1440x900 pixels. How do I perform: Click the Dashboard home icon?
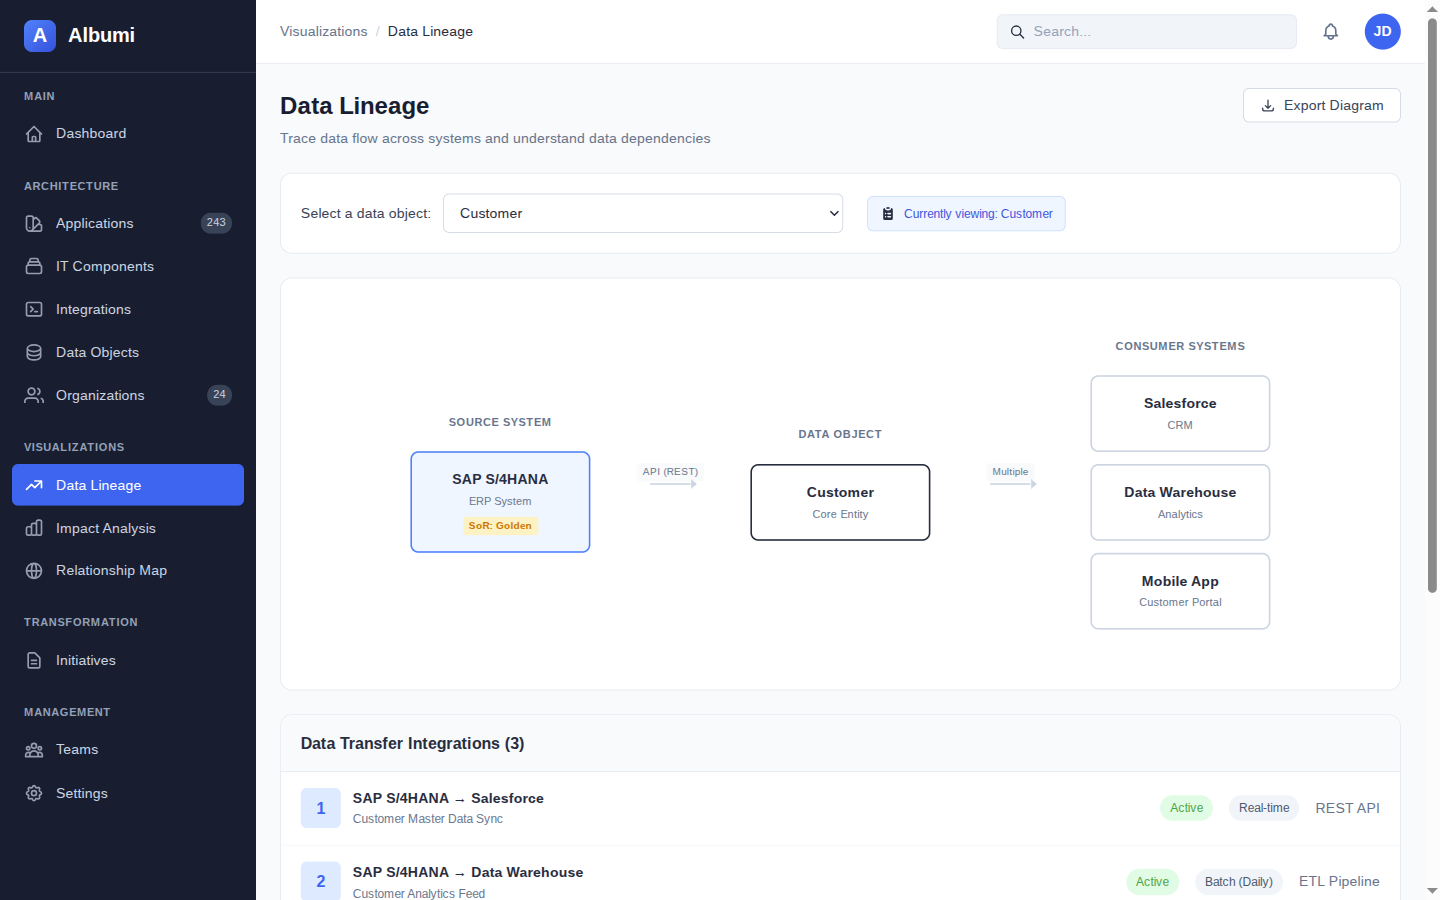[x=34, y=133]
